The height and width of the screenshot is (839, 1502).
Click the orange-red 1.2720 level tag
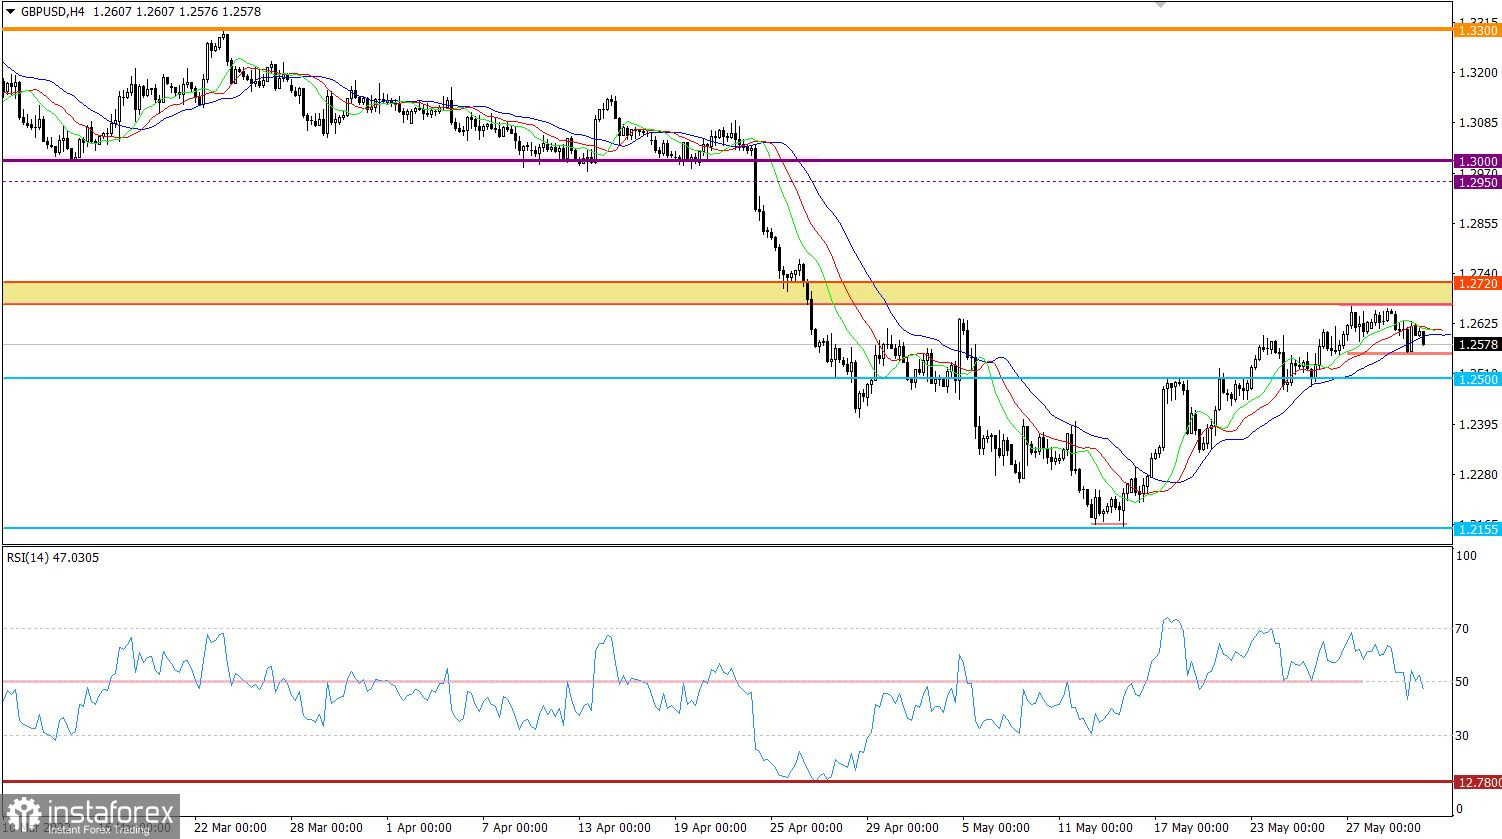click(x=1478, y=284)
